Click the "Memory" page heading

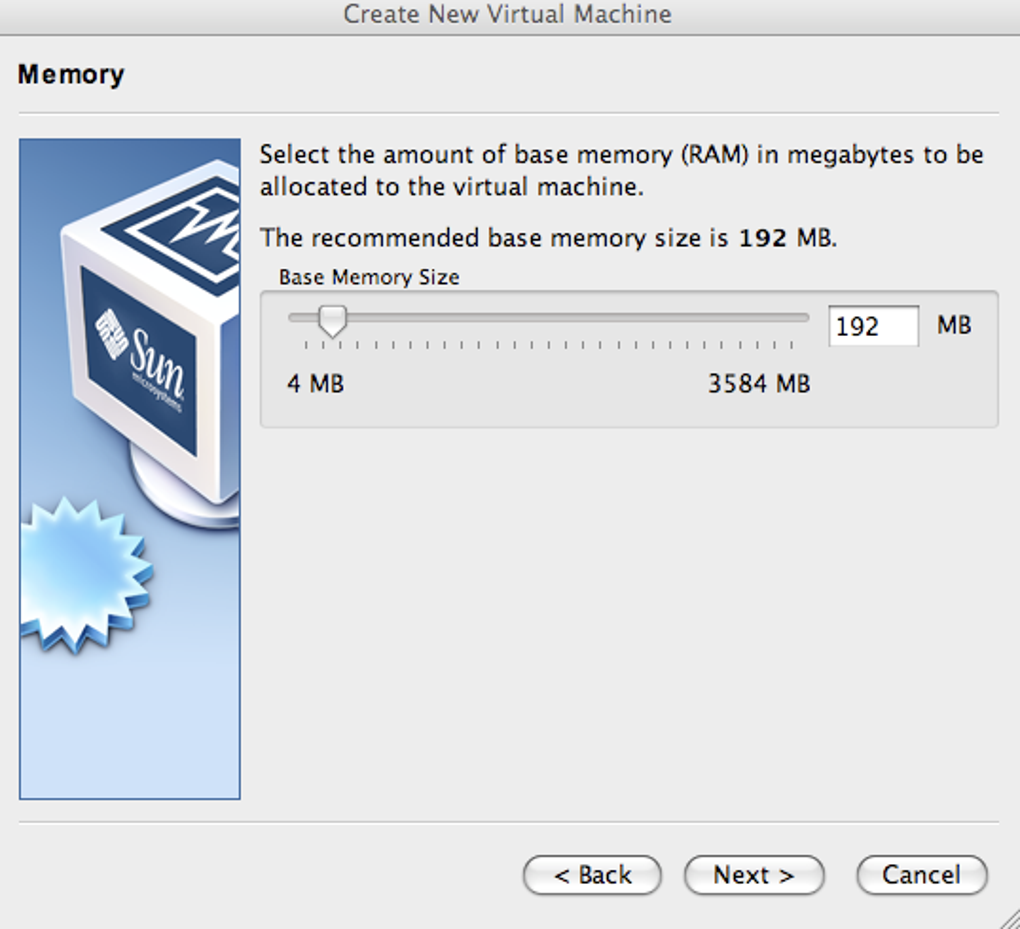[71, 75]
